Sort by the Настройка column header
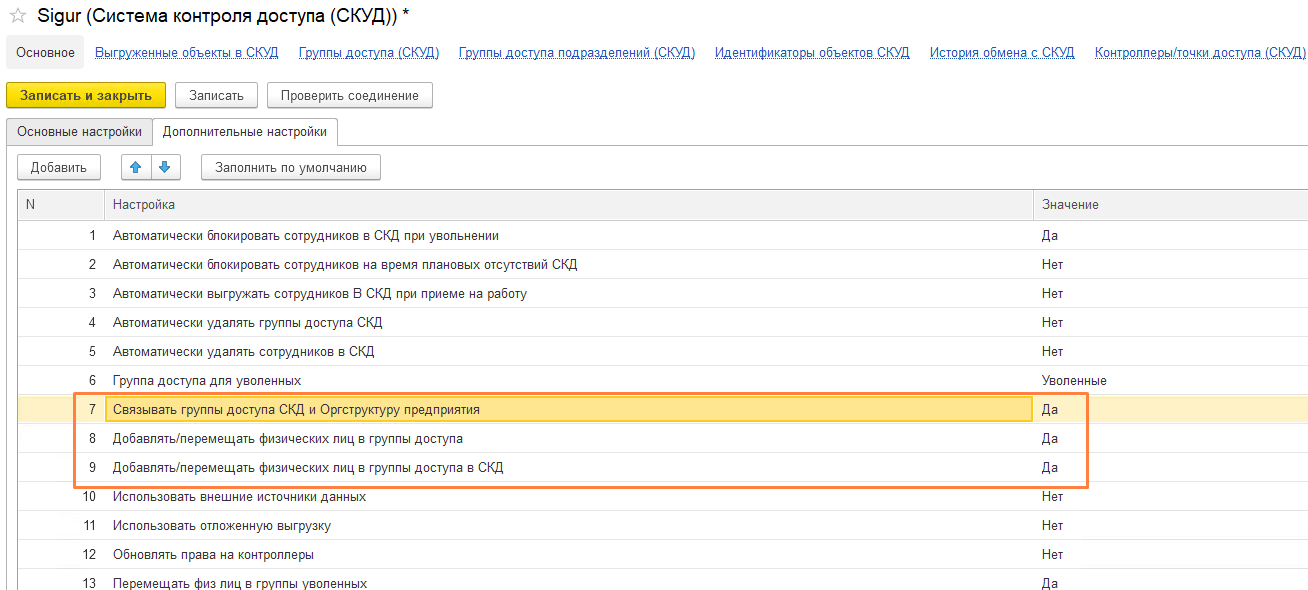Screen dimensions: 1308x590 click(568, 204)
